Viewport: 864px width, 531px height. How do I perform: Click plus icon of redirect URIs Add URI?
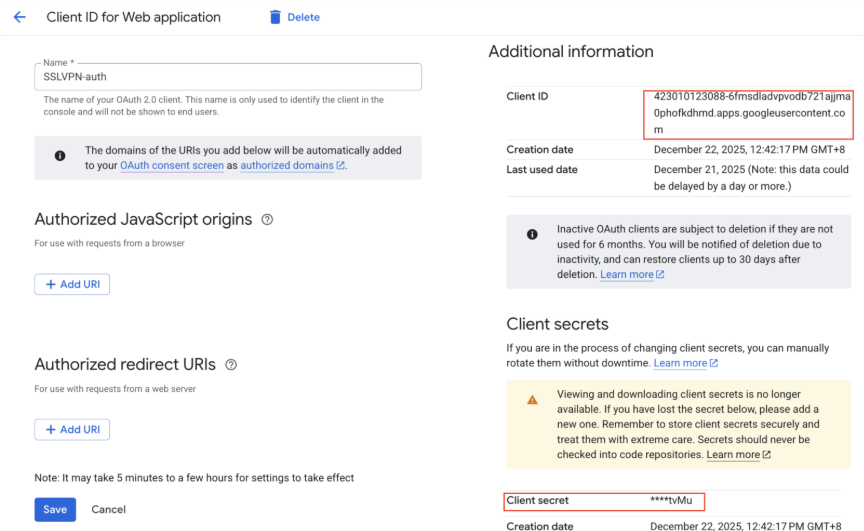tap(51, 430)
